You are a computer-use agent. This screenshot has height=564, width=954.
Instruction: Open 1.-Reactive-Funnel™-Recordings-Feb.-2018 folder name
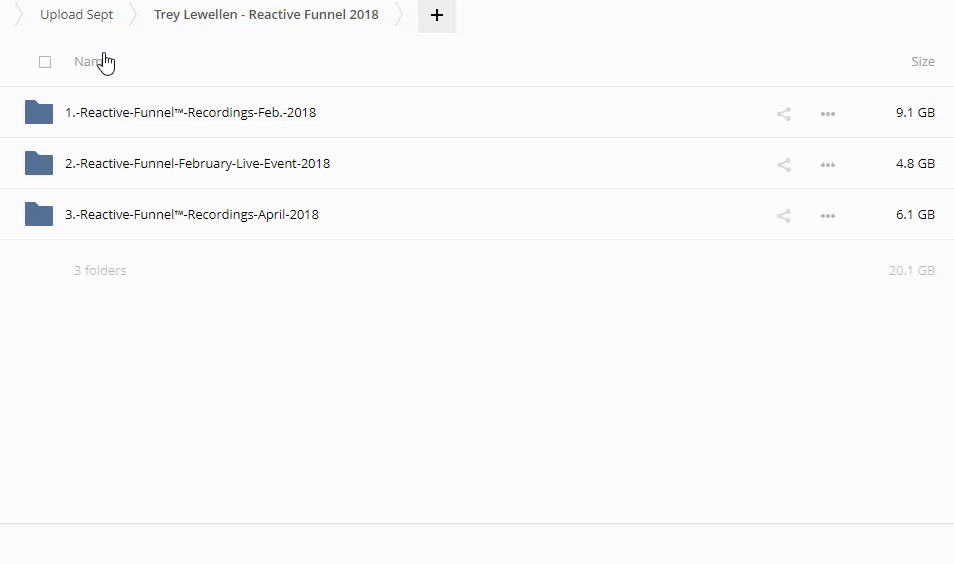190,113
